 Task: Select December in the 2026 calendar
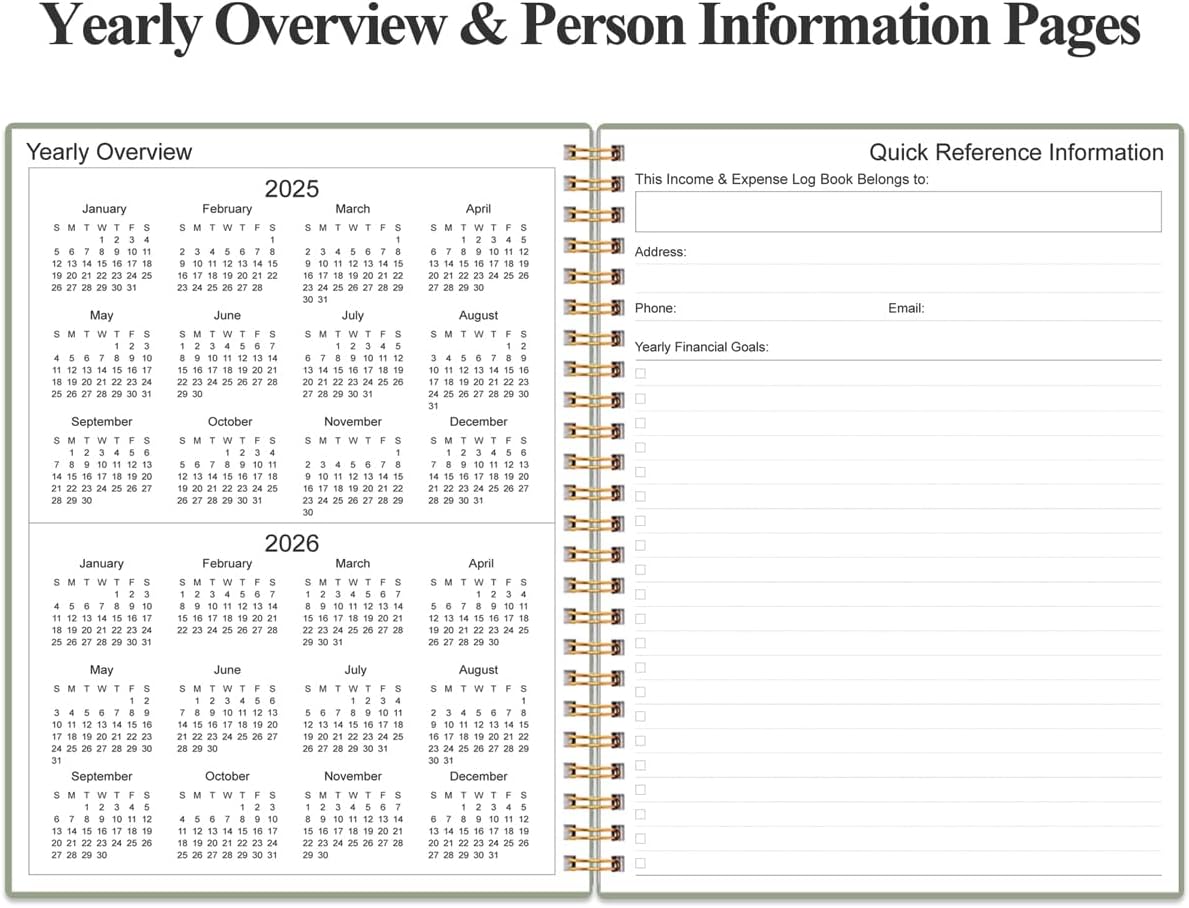pos(478,776)
